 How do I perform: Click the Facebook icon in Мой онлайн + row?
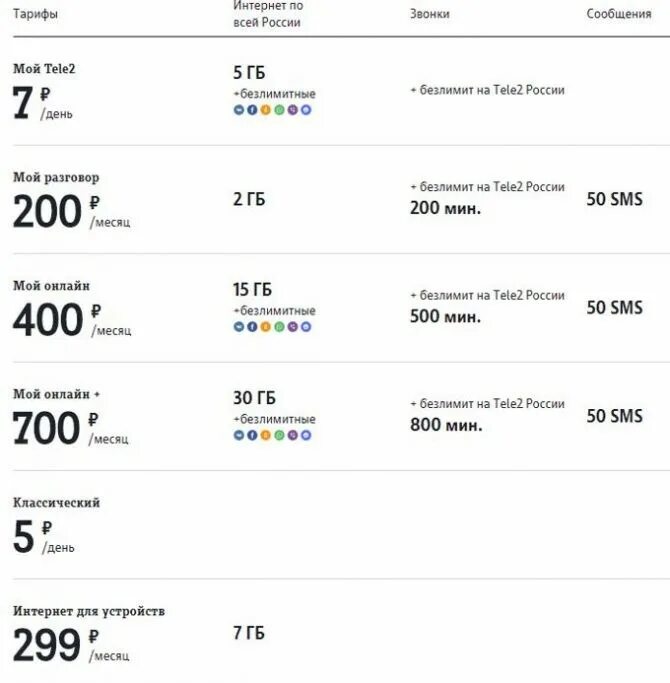point(252,435)
